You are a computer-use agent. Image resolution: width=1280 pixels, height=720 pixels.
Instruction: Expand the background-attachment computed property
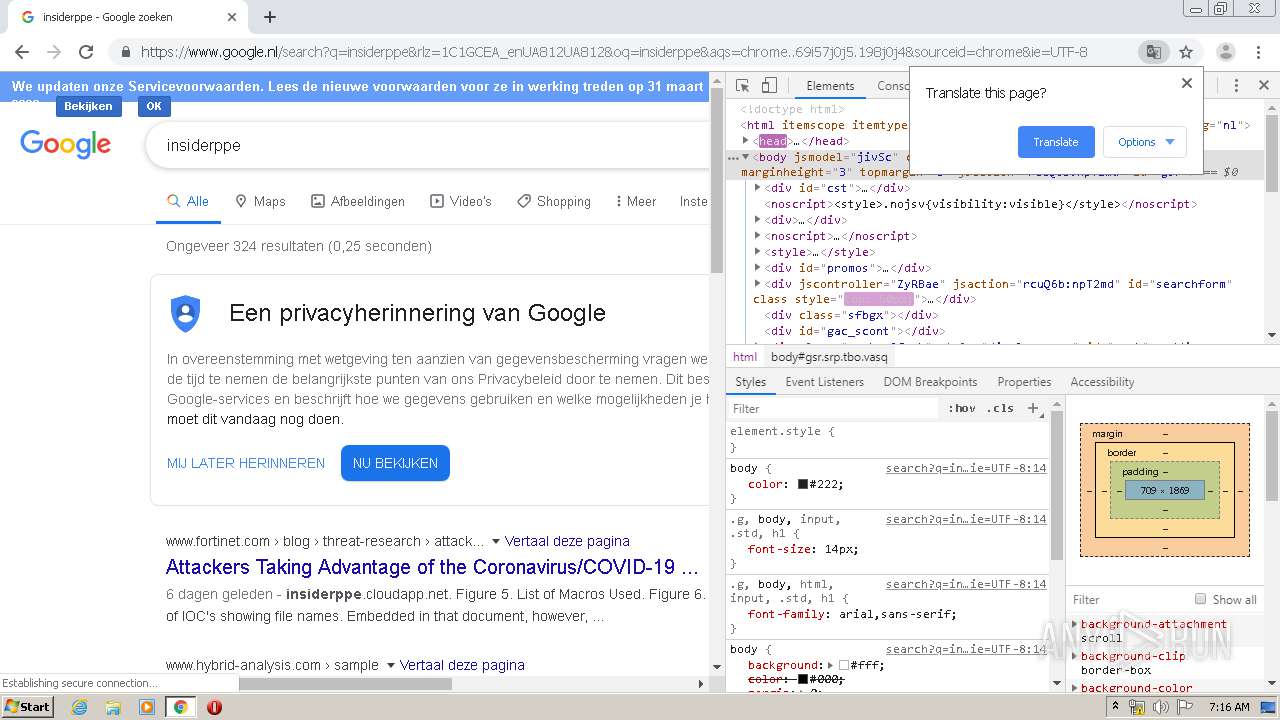(1076, 624)
